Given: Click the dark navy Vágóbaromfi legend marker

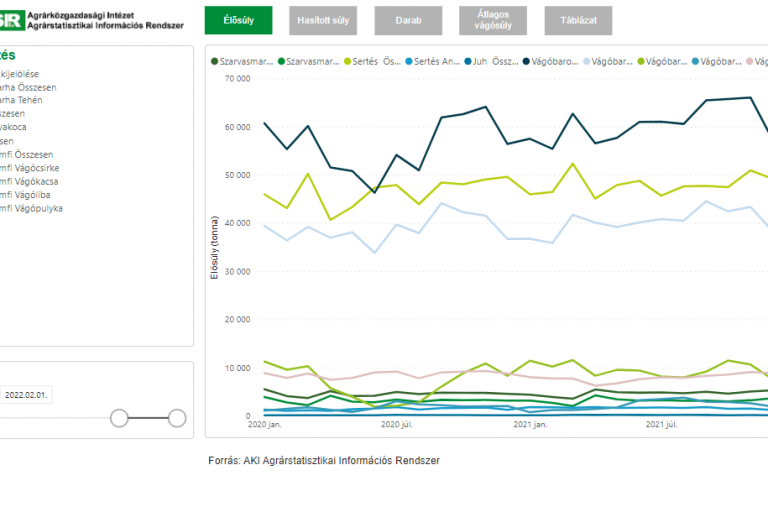Looking at the screenshot, I should click(526, 61).
